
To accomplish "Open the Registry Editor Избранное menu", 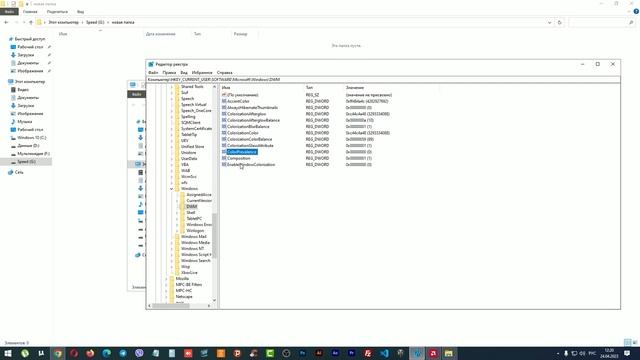I will [202, 72].
